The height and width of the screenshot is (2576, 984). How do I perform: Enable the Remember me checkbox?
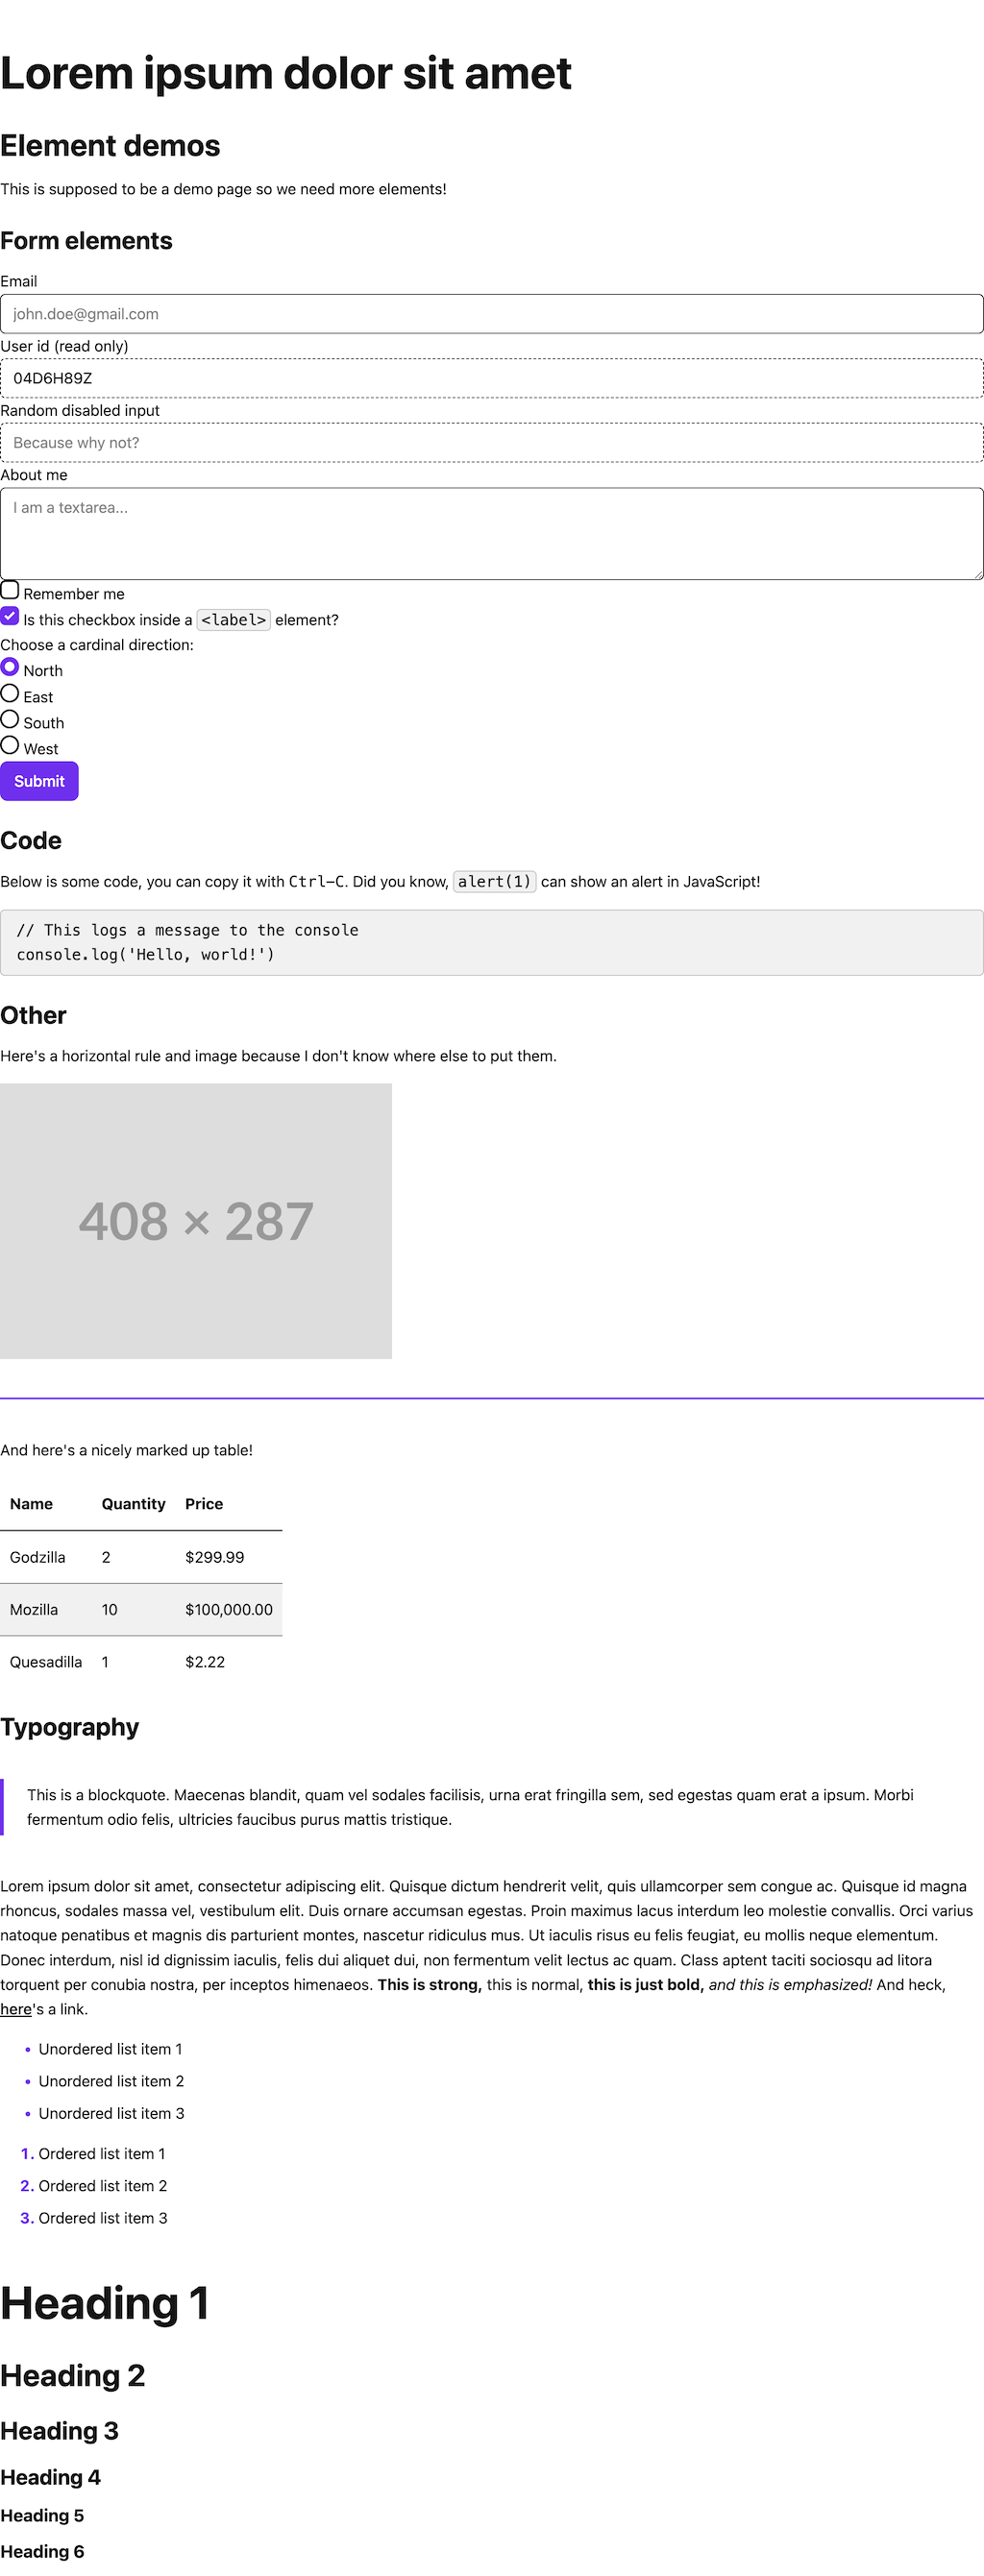coord(10,590)
